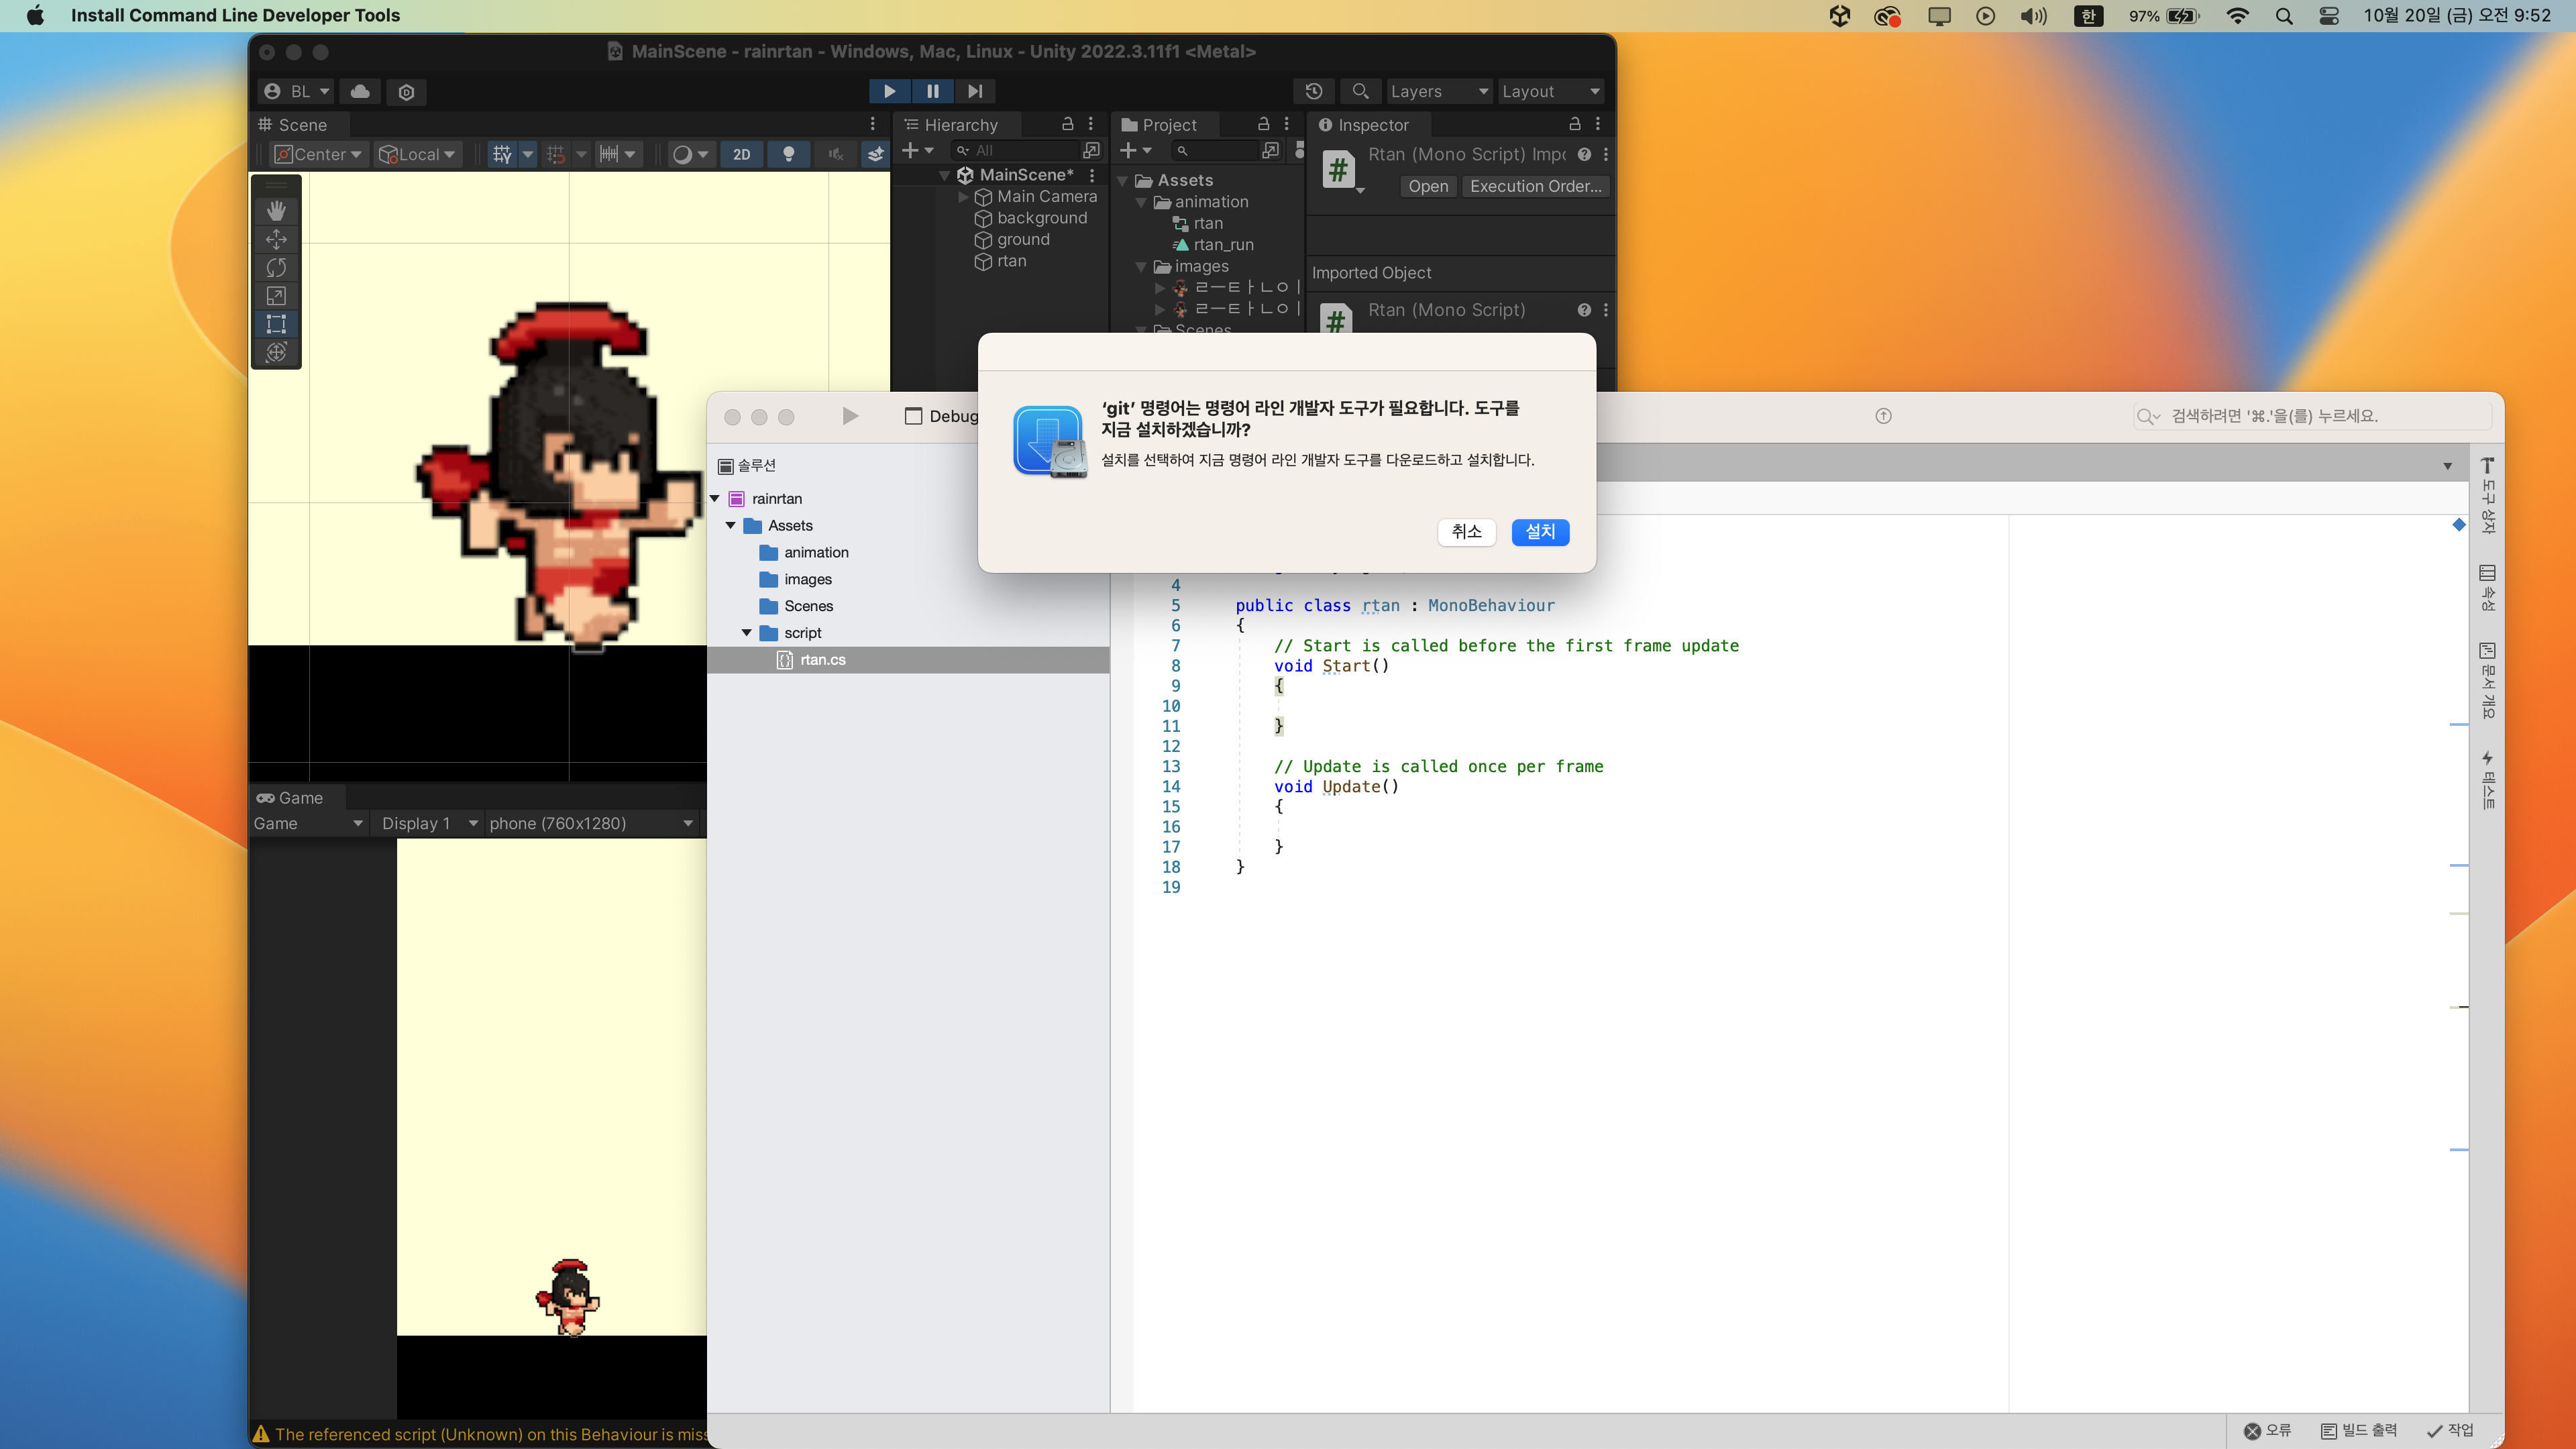
Task: Click the update indicator in Visual Studio toolbar
Action: coord(1883,416)
